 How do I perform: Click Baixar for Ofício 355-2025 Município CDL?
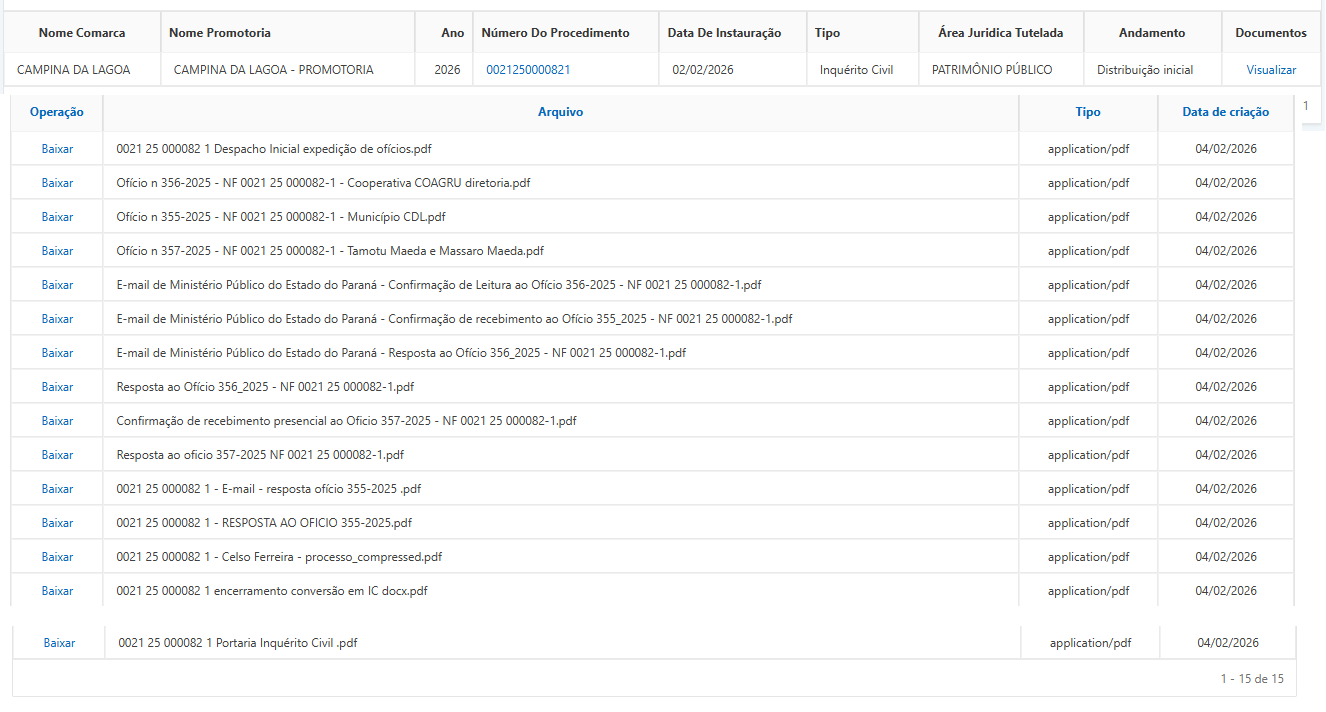(x=57, y=217)
